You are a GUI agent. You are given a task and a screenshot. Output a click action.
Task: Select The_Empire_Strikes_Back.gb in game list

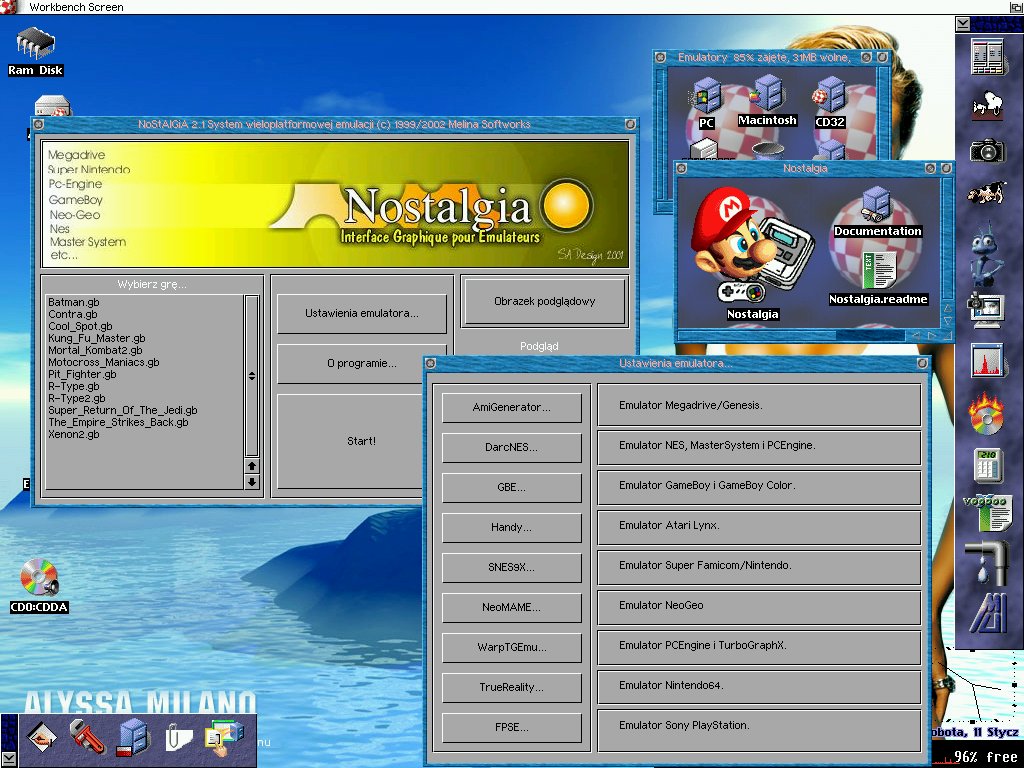(144, 422)
